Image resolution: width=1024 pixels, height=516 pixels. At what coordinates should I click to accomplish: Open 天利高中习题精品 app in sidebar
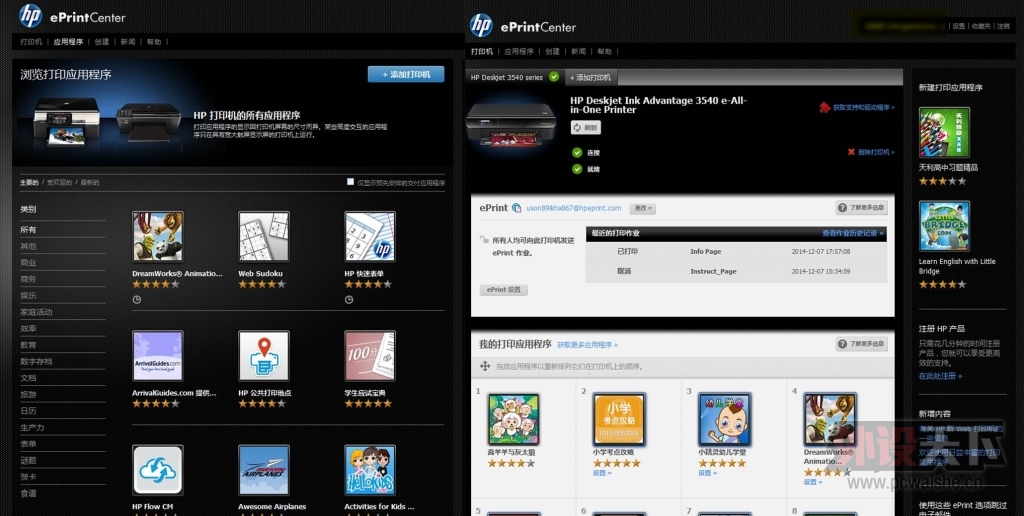(x=944, y=133)
